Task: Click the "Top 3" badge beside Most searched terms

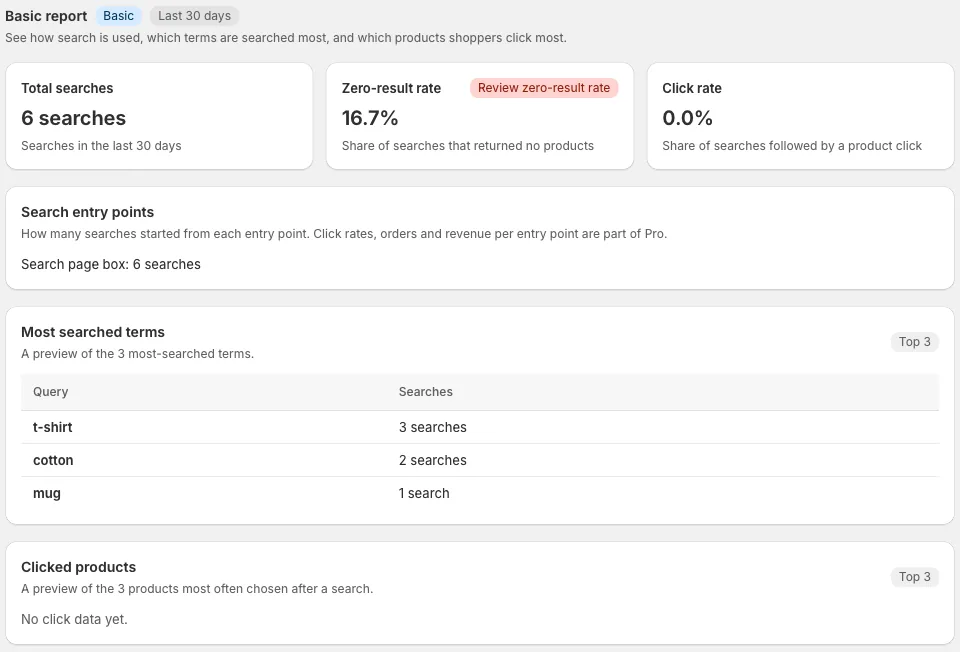Action: 915,342
